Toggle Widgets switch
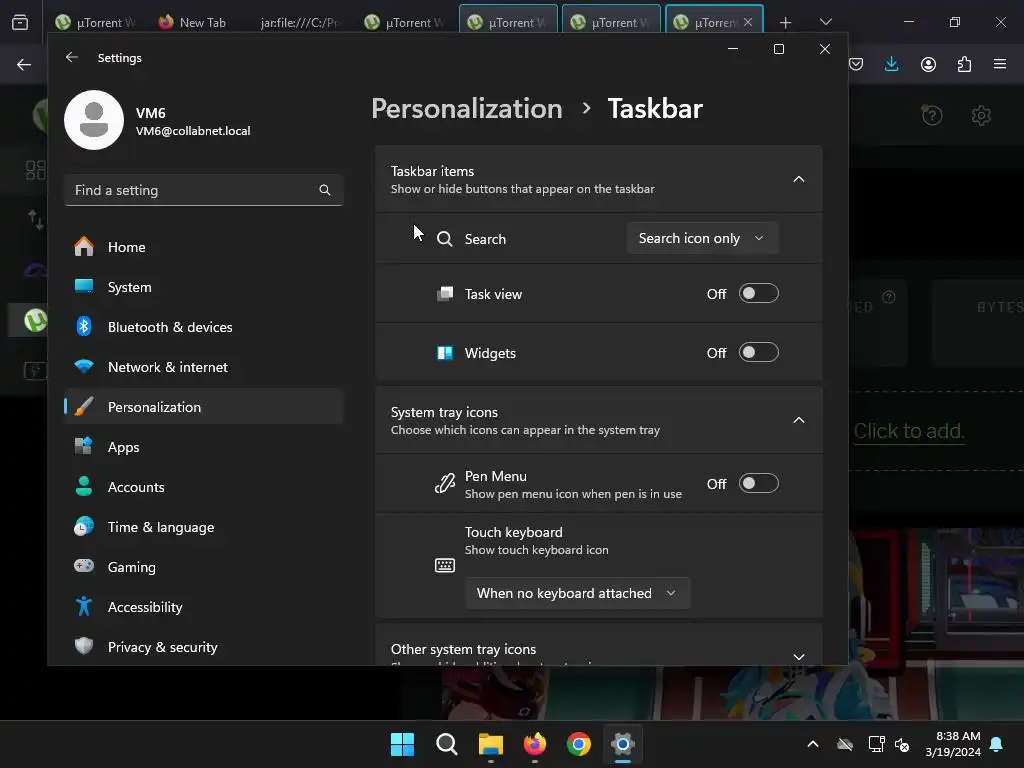The image size is (1024, 768). click(758, 353)
